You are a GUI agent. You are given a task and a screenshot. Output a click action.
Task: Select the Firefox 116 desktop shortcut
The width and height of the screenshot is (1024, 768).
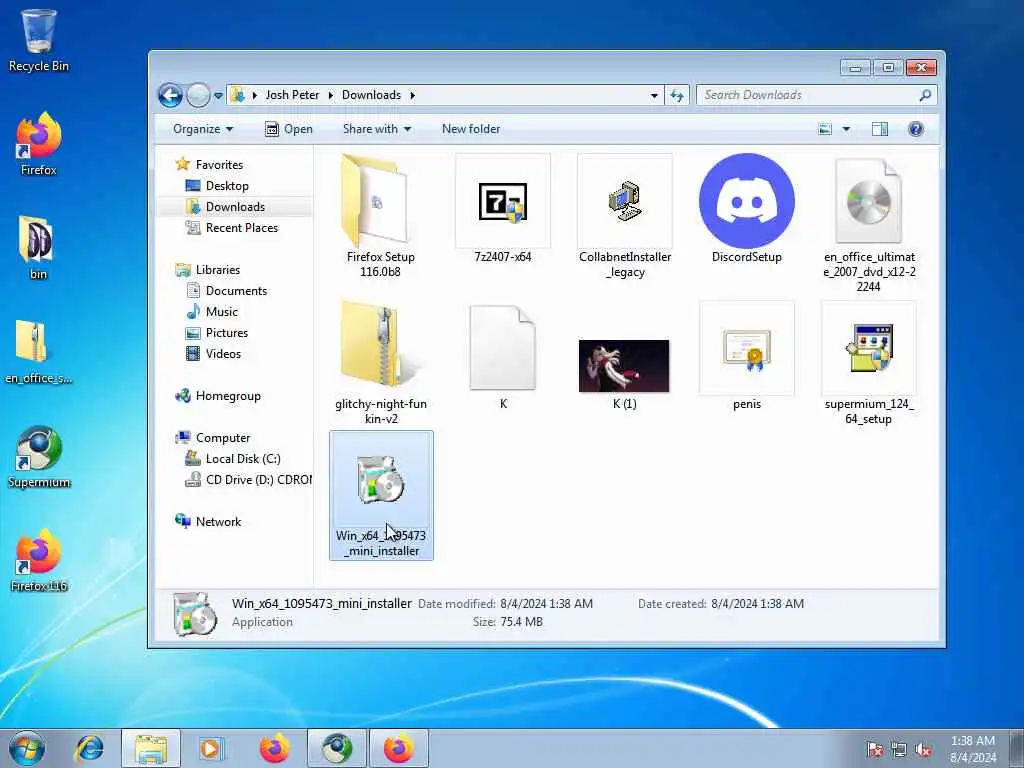[39, 560]
